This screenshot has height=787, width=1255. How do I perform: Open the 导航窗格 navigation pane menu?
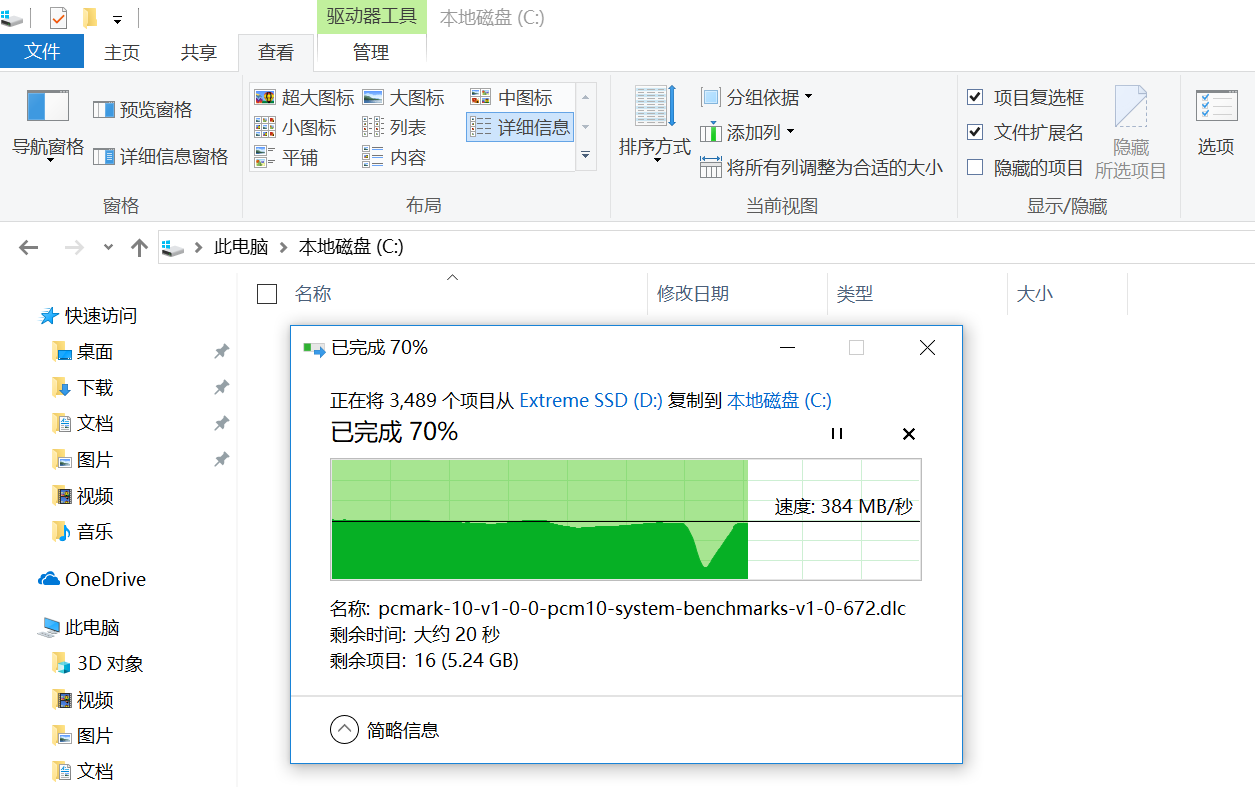[47, 126]
